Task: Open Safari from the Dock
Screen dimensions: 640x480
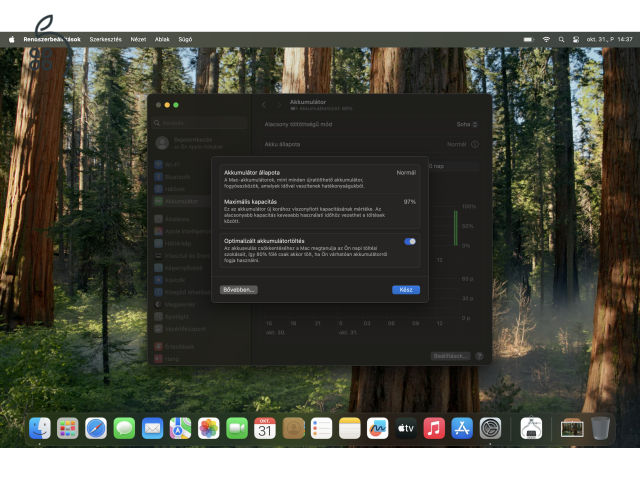Action: [x=96, y=428]
